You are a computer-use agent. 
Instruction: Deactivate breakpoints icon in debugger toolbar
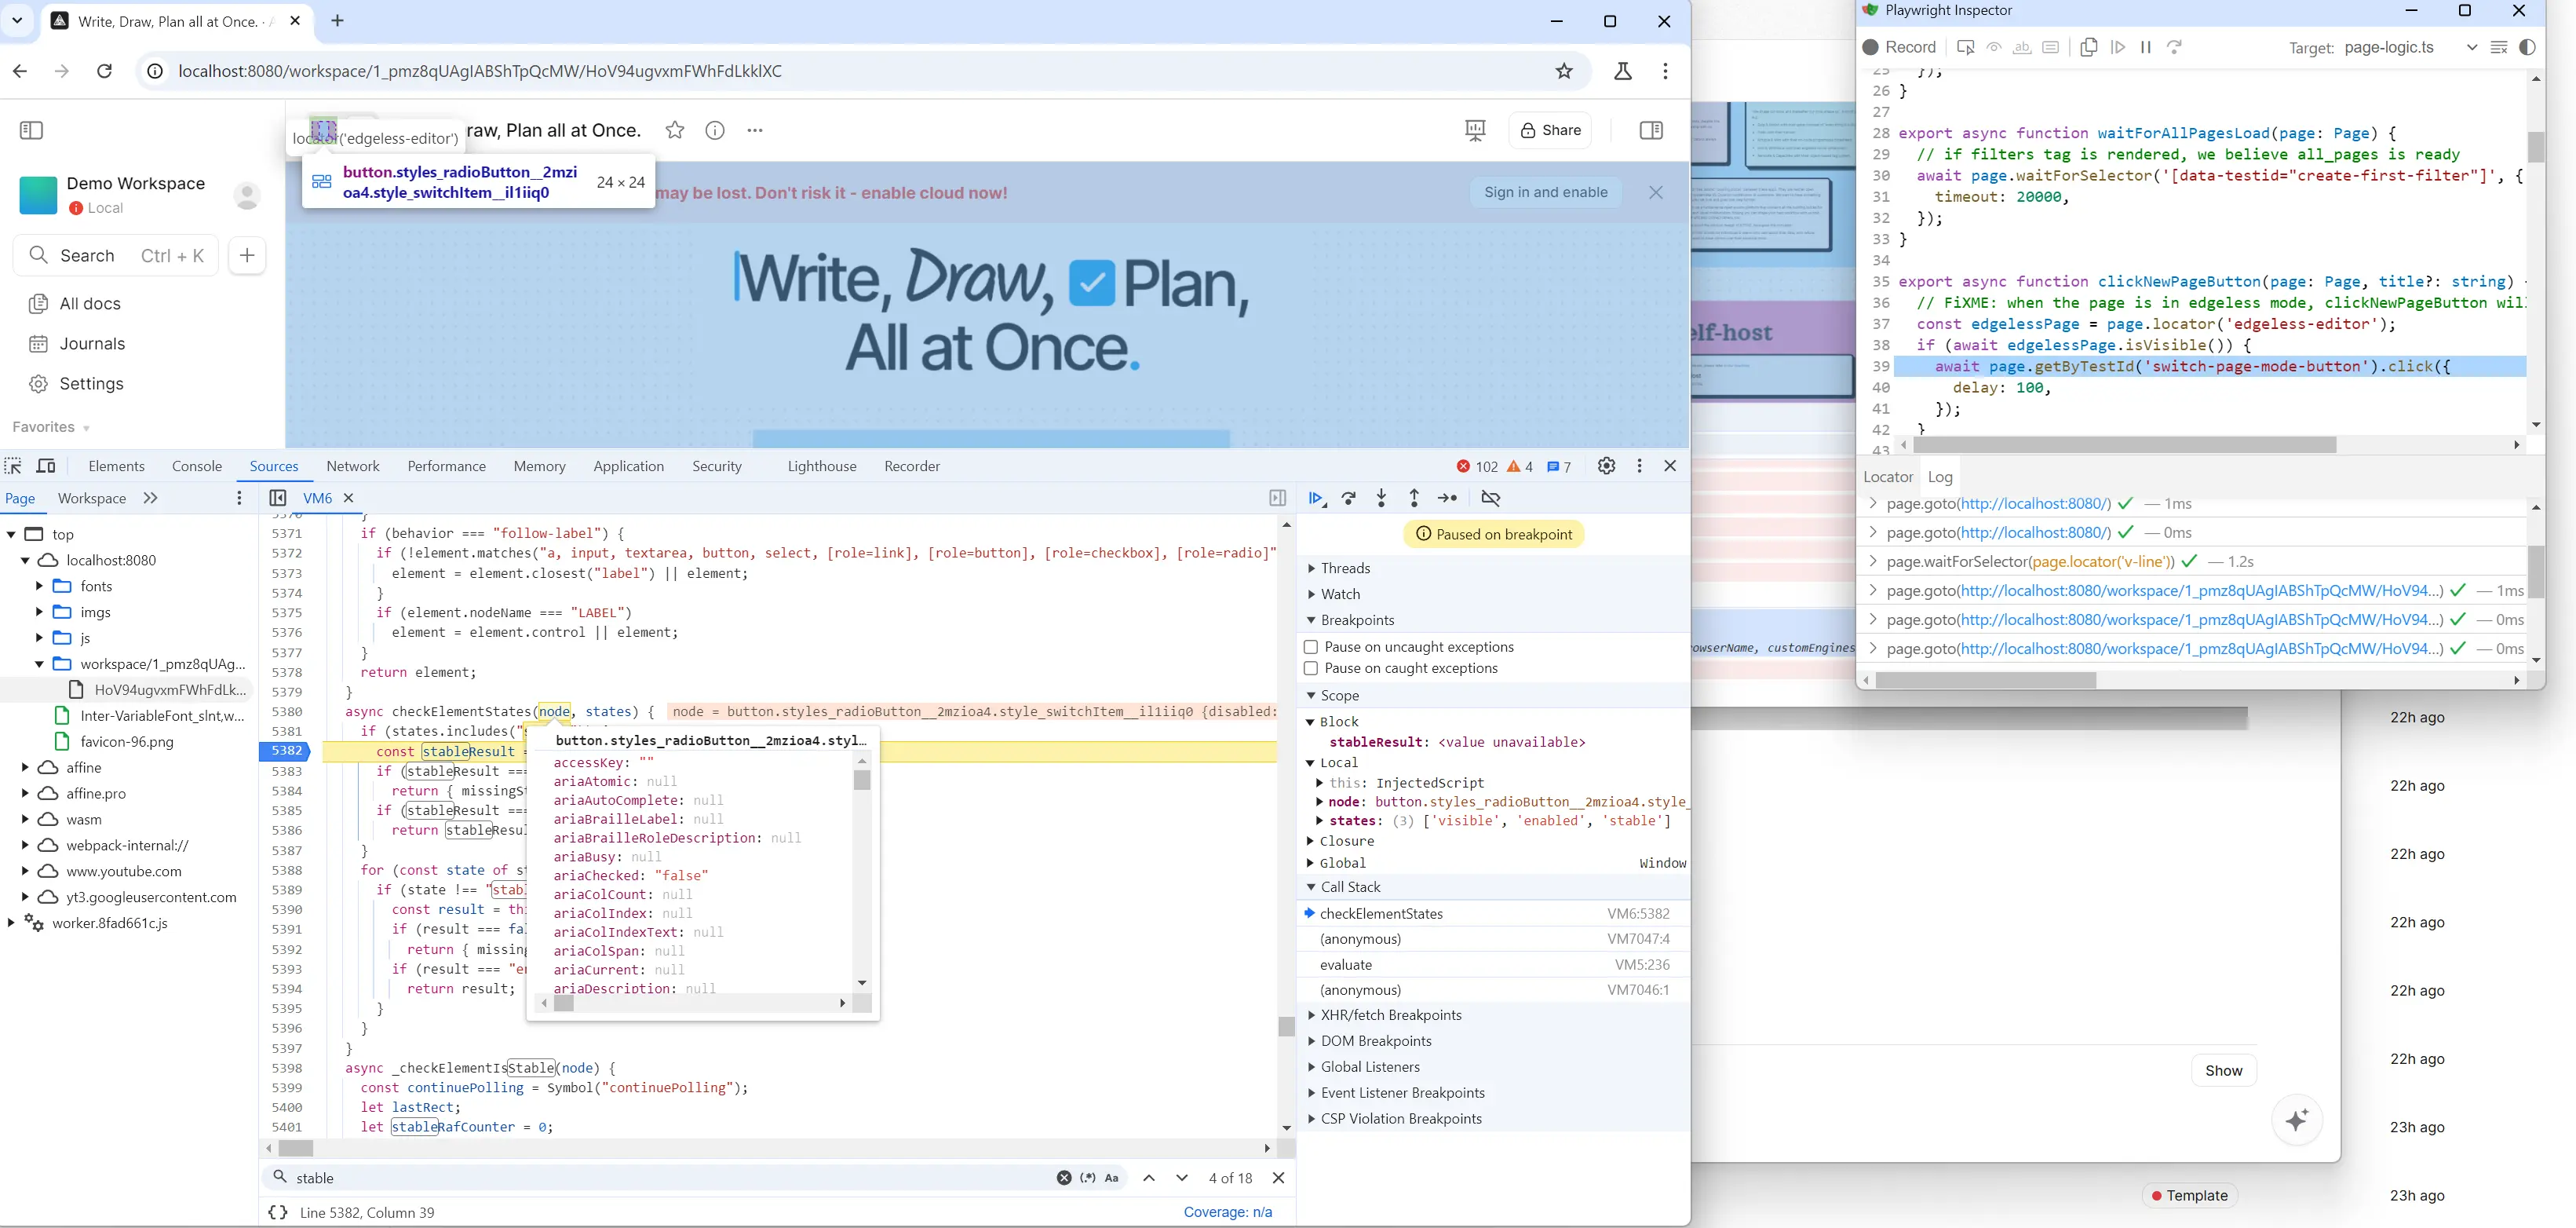[x=1490, y=498]
